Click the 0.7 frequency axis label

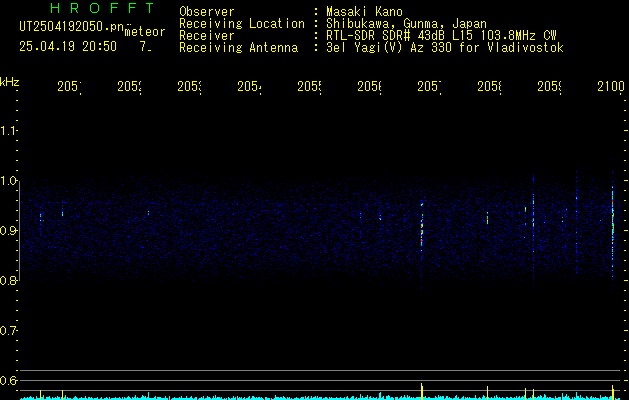[x=8, y=330]
